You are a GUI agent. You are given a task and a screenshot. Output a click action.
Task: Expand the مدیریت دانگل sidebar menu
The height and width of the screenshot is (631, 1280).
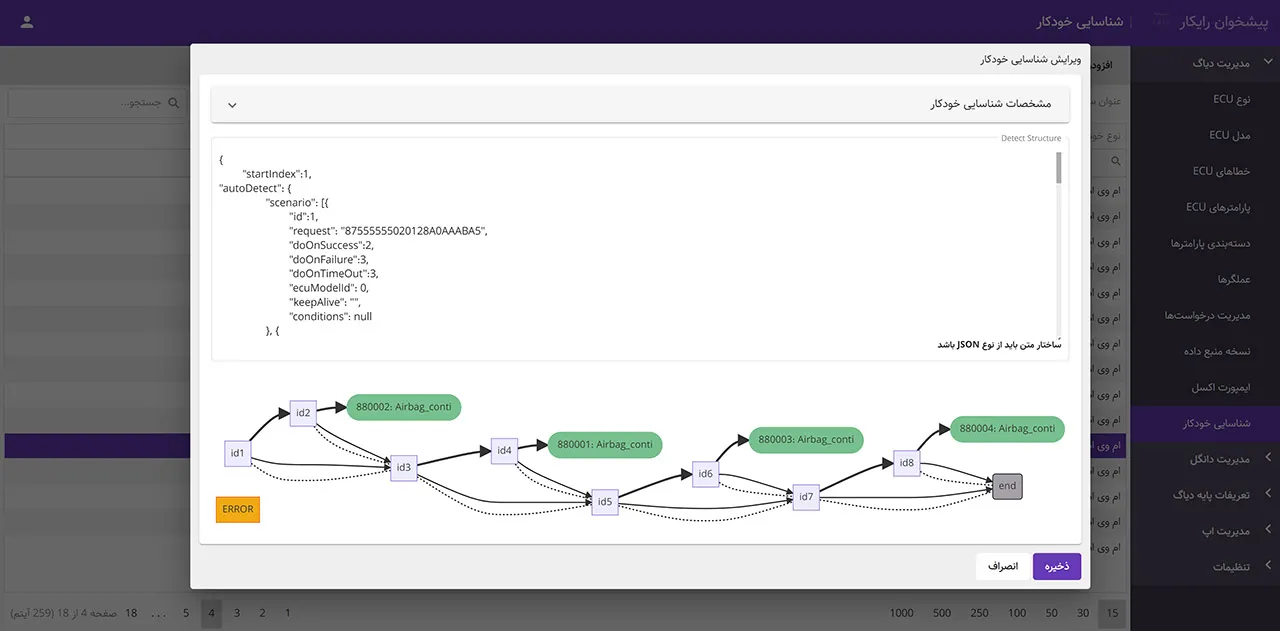[1269, 459]
